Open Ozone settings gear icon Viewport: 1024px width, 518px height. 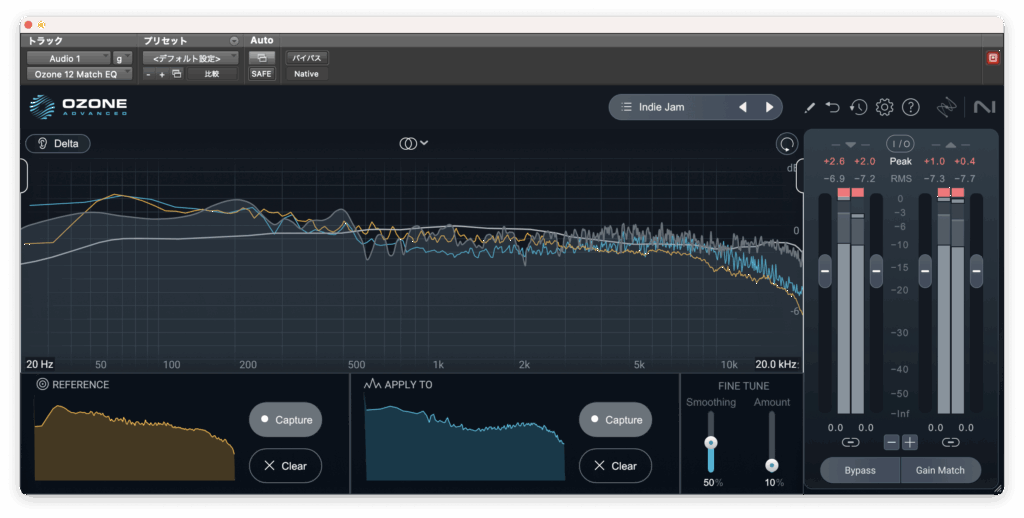click(x=884, y=107)
